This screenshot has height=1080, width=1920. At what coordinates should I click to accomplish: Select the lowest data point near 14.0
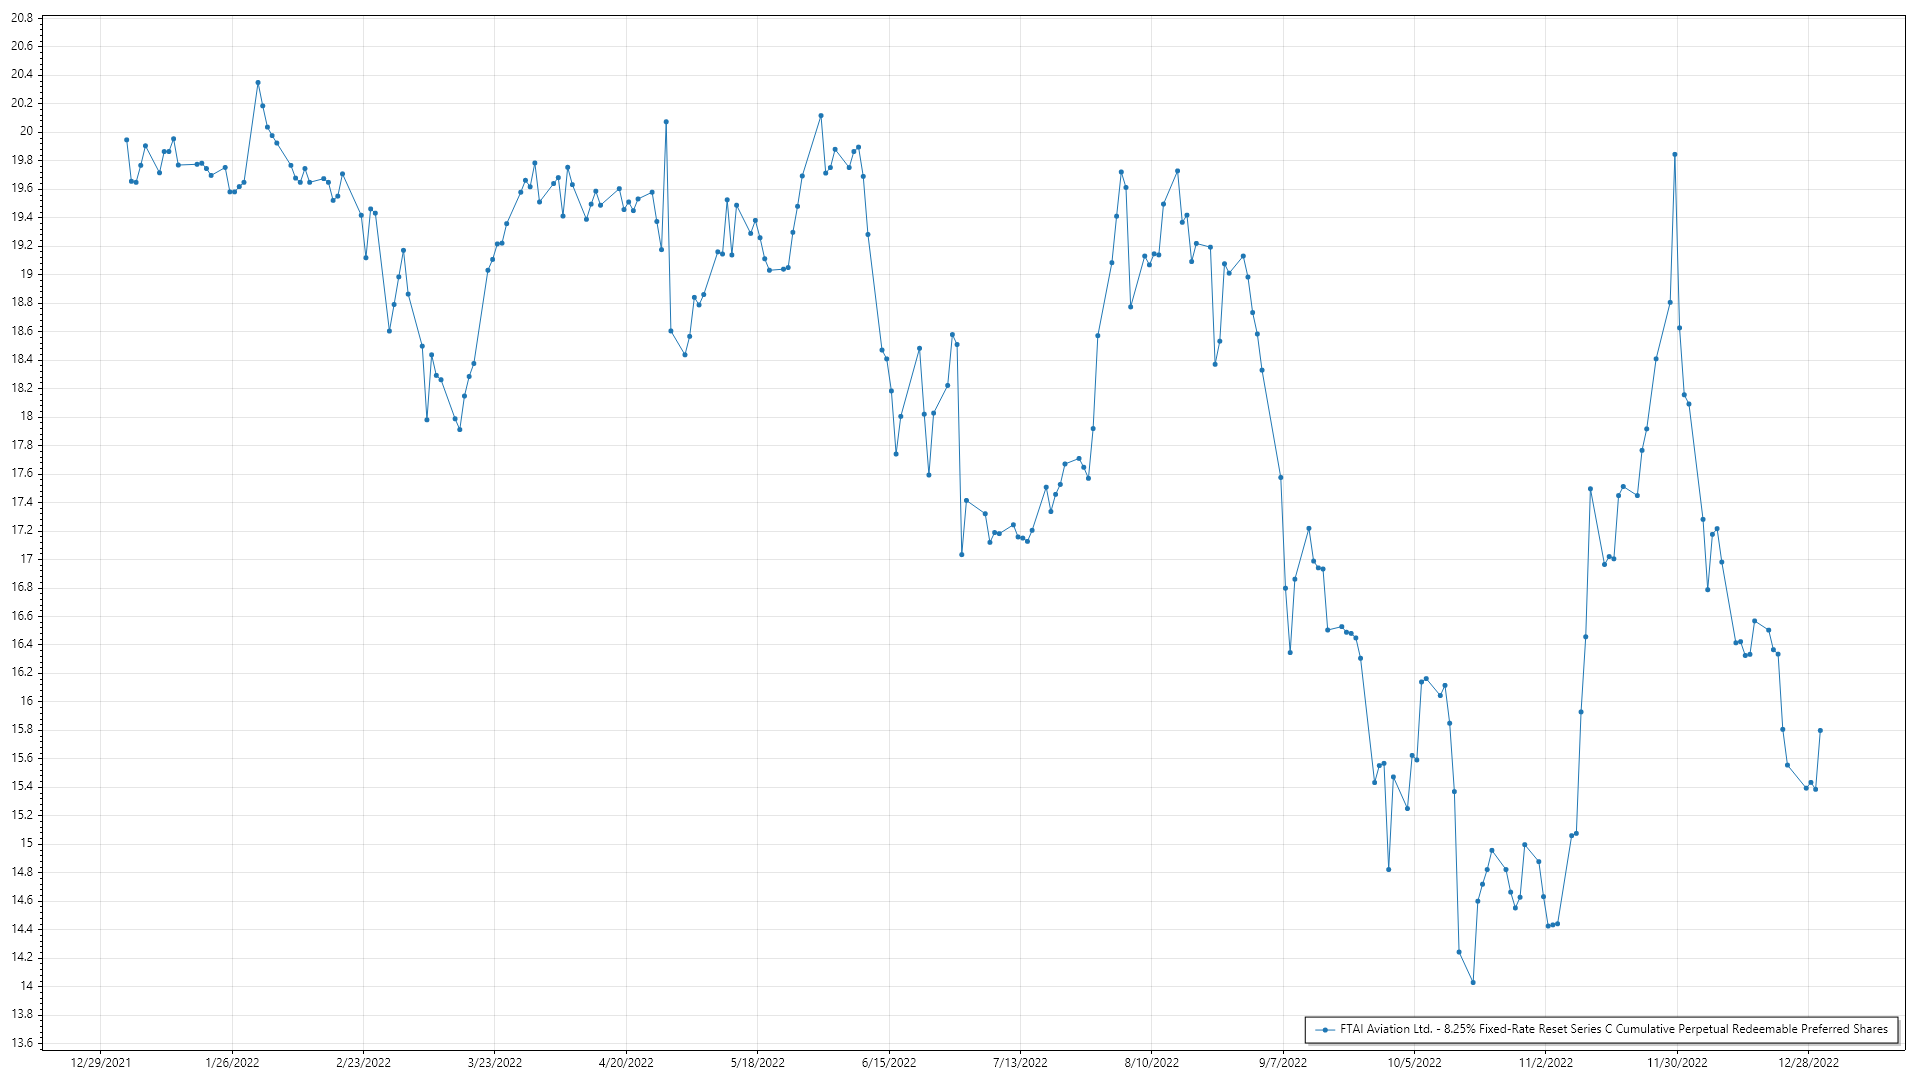pyautogui.click(x=1473, y=983)
